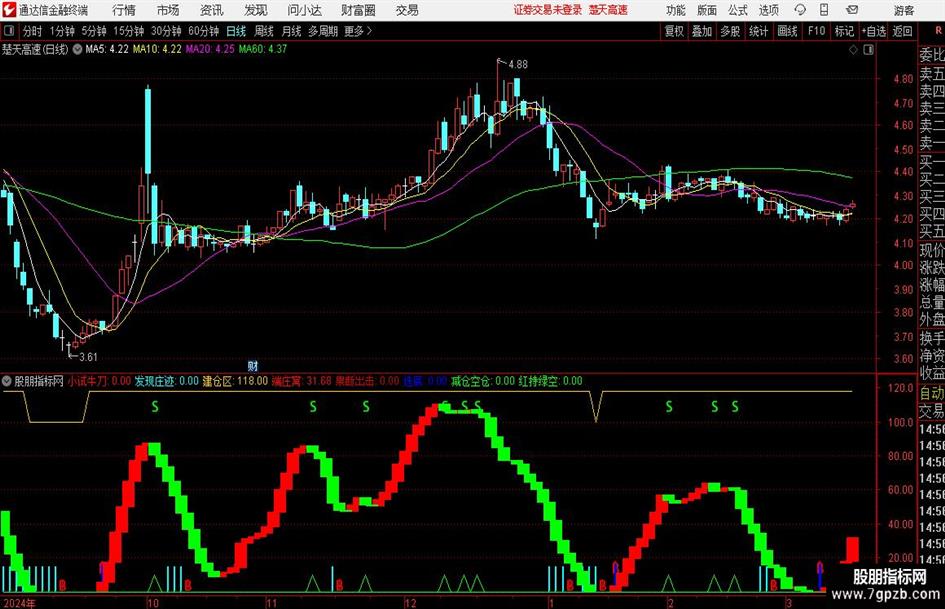Click the MA5: 4.22 indicator value
The height and width of the screenshot is (609, 945).
click(x=107, y=49)
